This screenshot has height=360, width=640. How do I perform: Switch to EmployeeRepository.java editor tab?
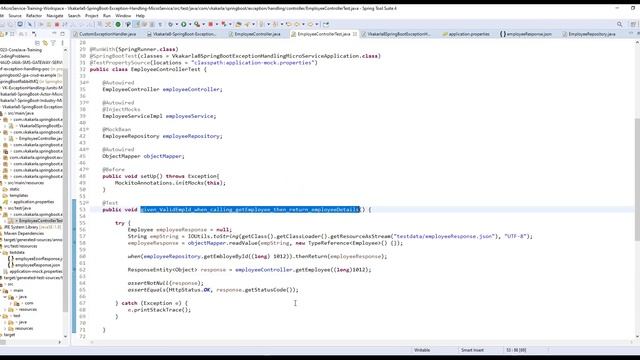pos(589,34)
